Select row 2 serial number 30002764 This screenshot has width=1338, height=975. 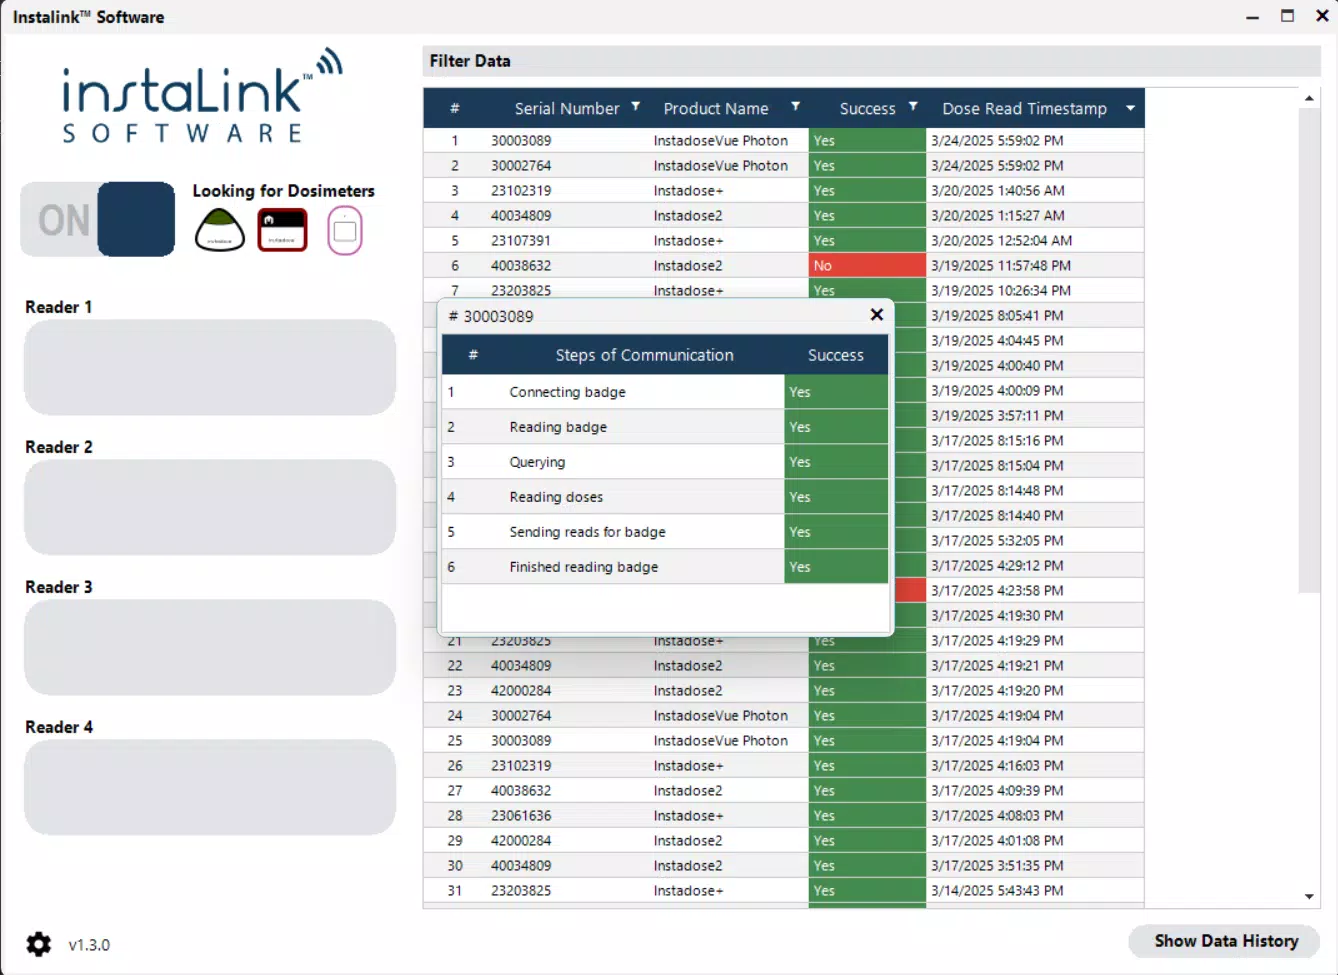pyautogui.click(x=521, y=166)
